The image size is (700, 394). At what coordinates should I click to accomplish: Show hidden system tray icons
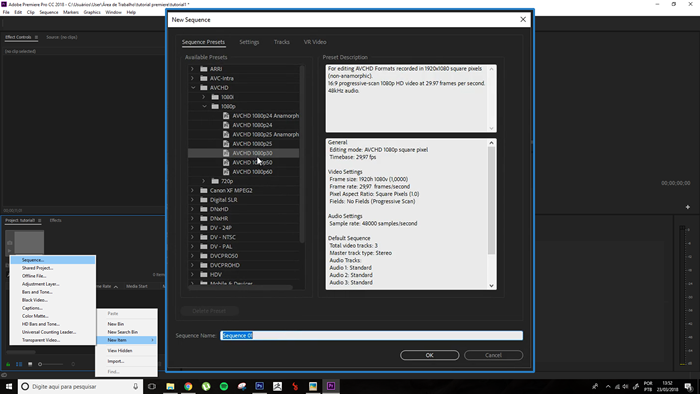(x=608, y=386)
